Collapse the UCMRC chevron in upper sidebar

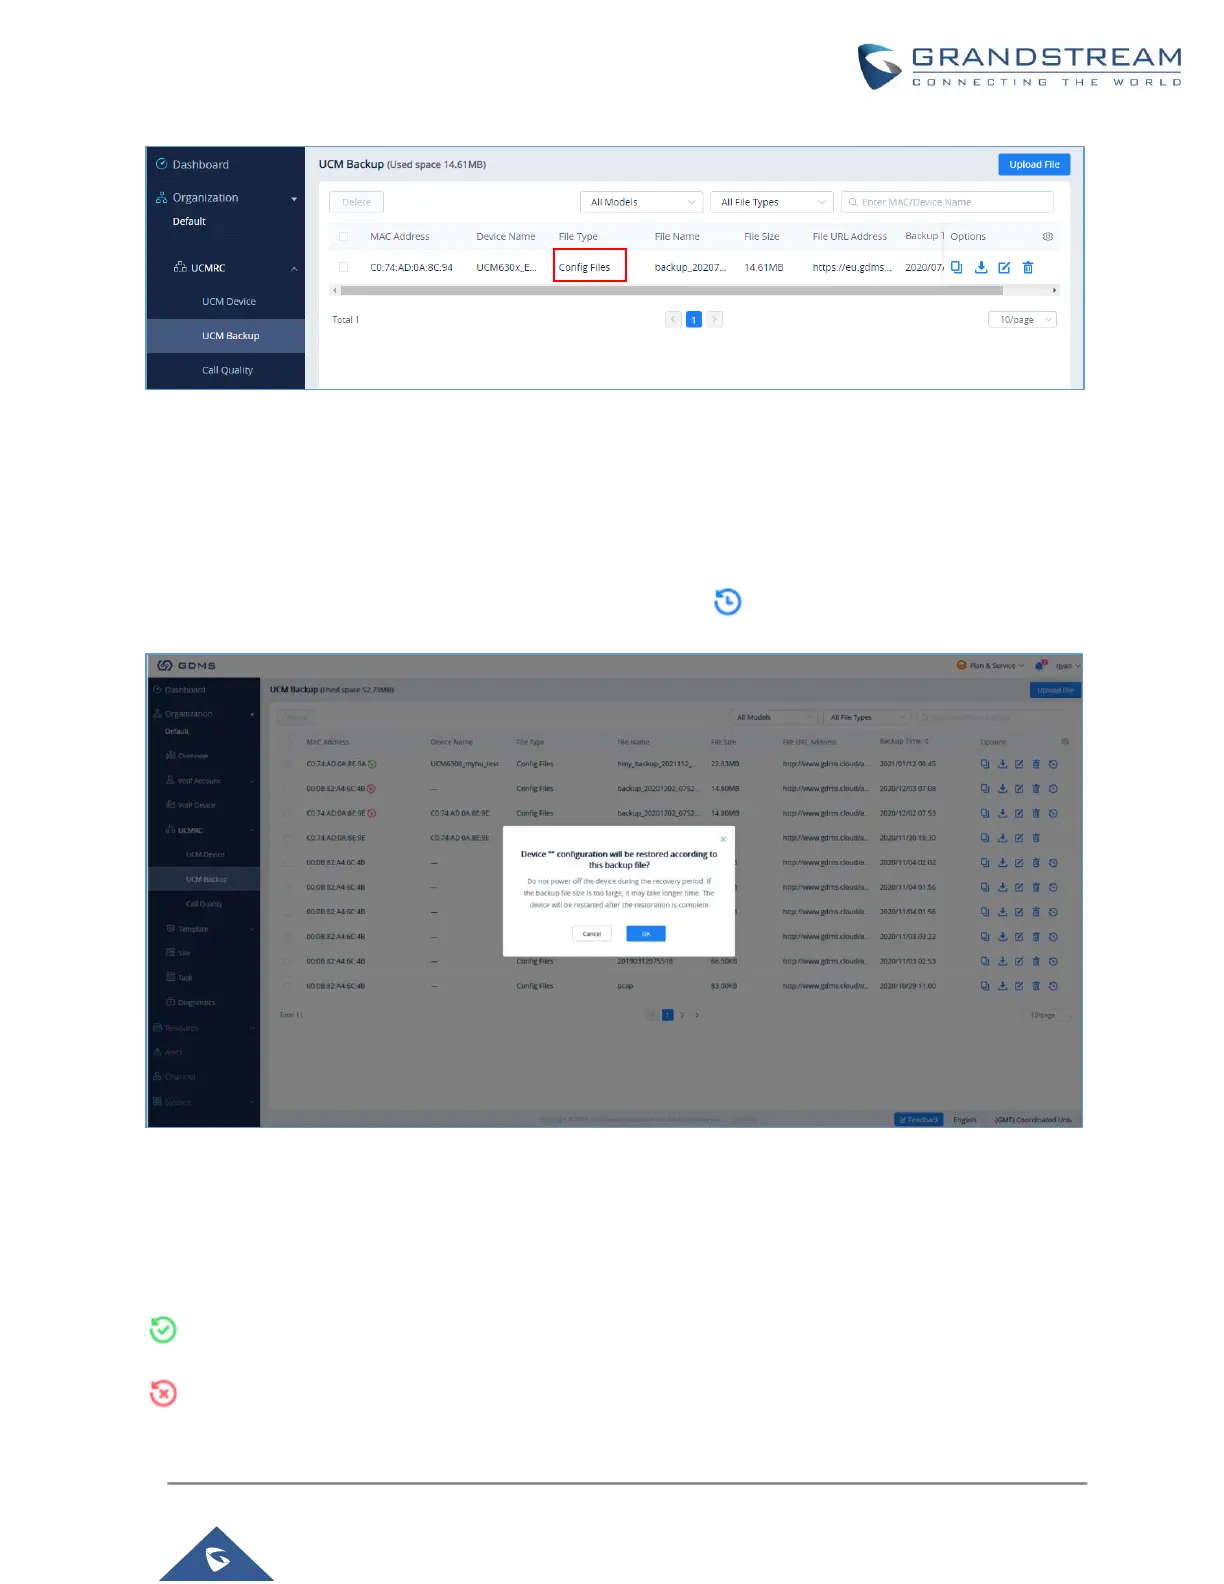tap(294, 268)
